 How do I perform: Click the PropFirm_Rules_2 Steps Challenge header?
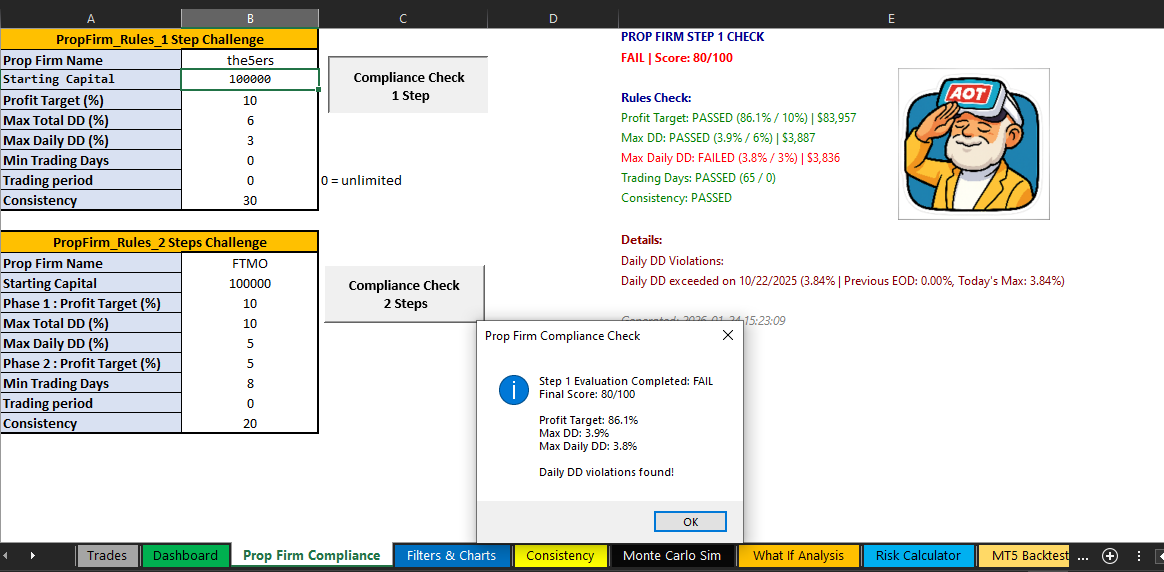160,243
